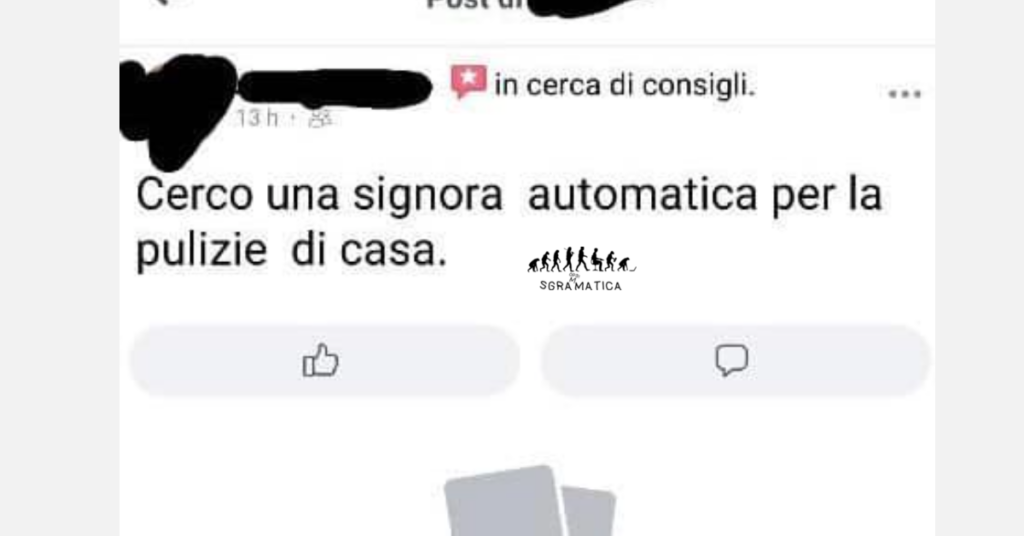Show audience via friends icon near timestamp
Viewport: 1024px width, 536px height.
[320, 118]
